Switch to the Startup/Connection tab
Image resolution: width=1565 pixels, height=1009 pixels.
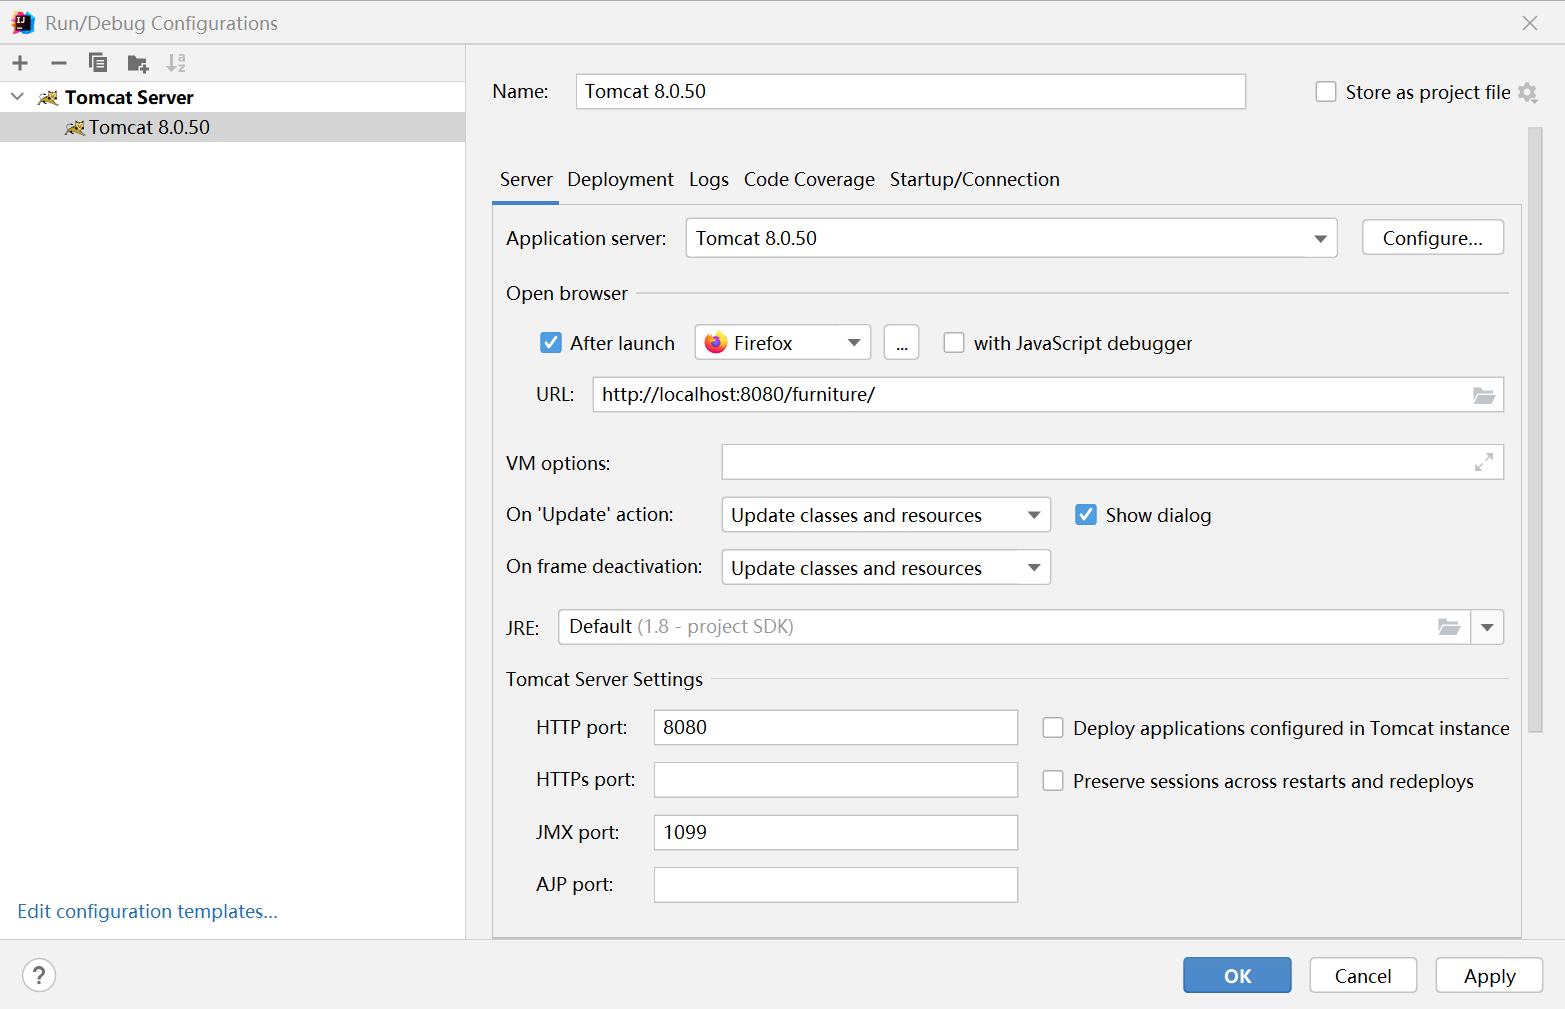pyautogui.click(x=975, y=180)
